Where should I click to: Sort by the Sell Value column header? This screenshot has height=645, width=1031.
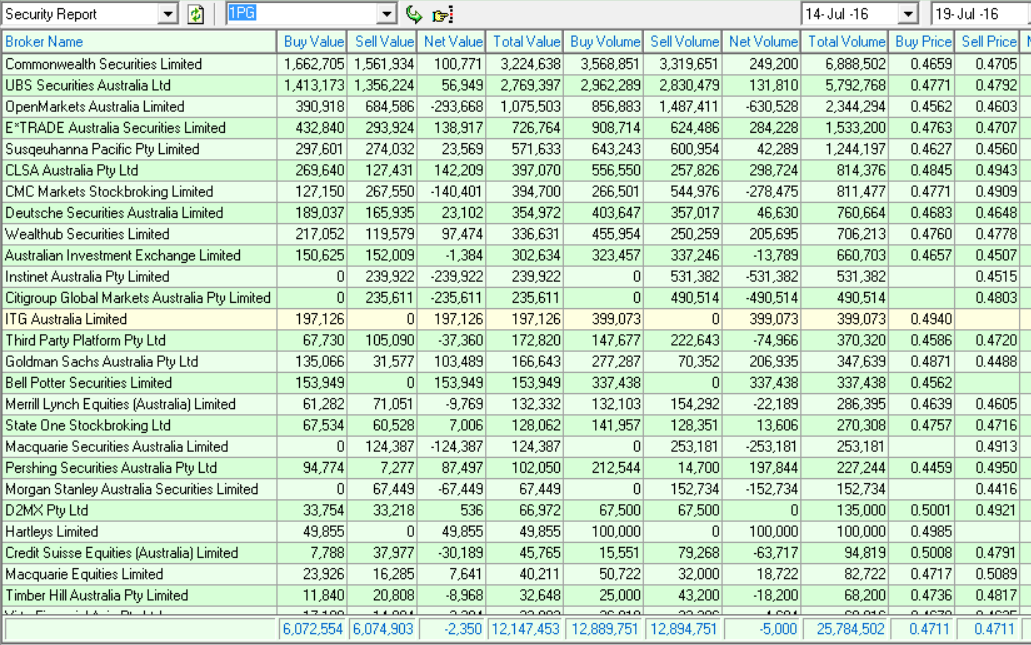(x=382, y=41)
